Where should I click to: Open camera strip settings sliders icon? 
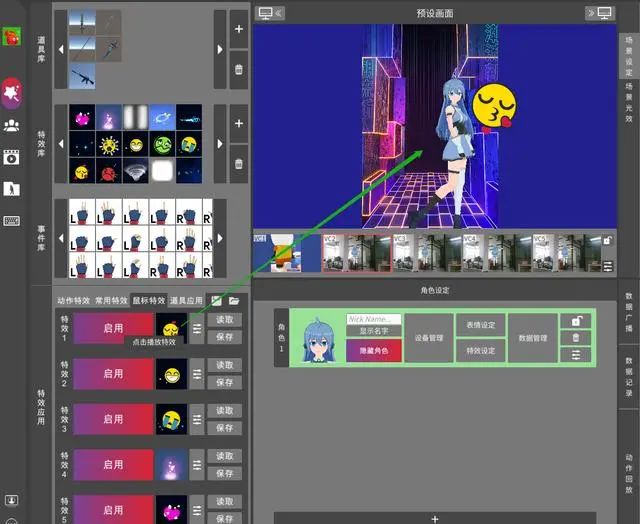608,266
